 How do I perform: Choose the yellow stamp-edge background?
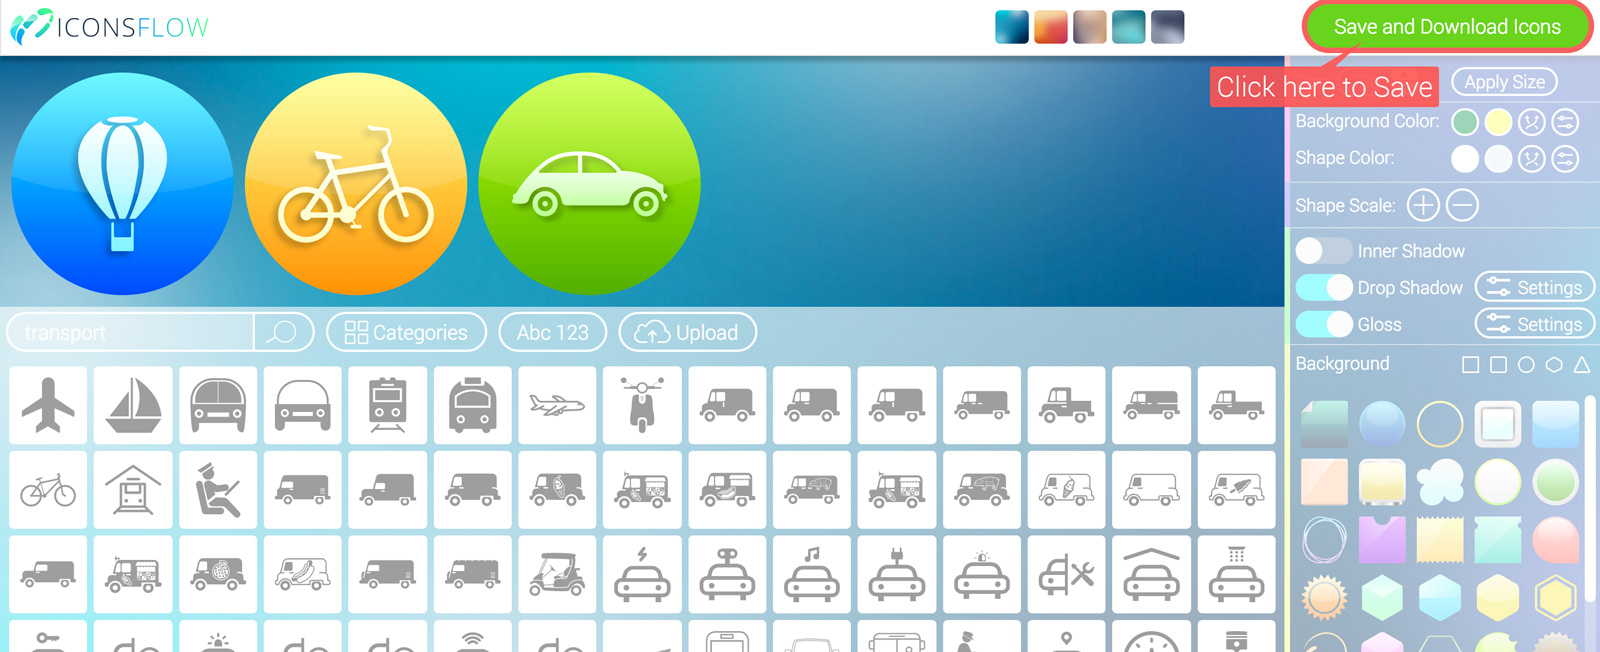1440,540
